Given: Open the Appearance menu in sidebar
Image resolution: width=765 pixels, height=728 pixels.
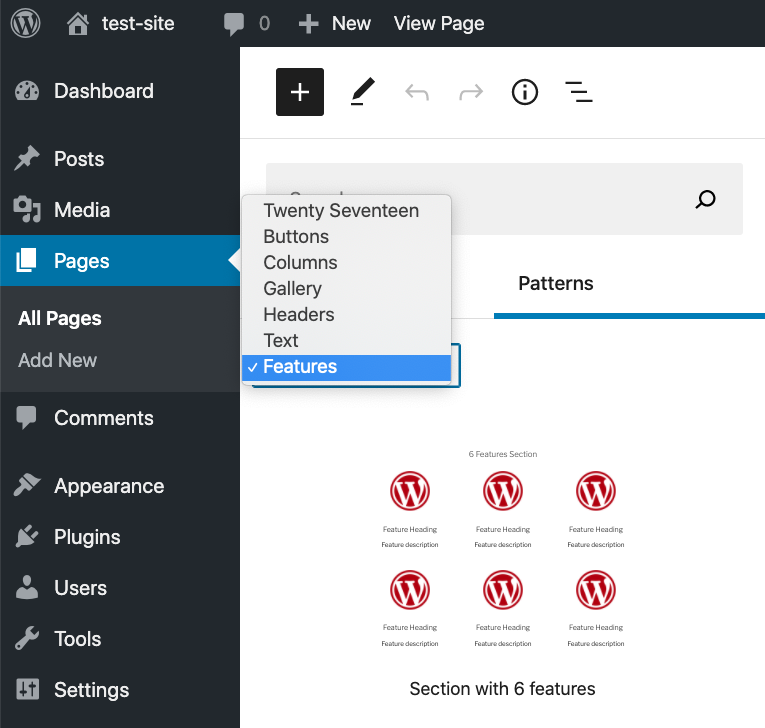Looking at the screenshot, I should point(109,486).
